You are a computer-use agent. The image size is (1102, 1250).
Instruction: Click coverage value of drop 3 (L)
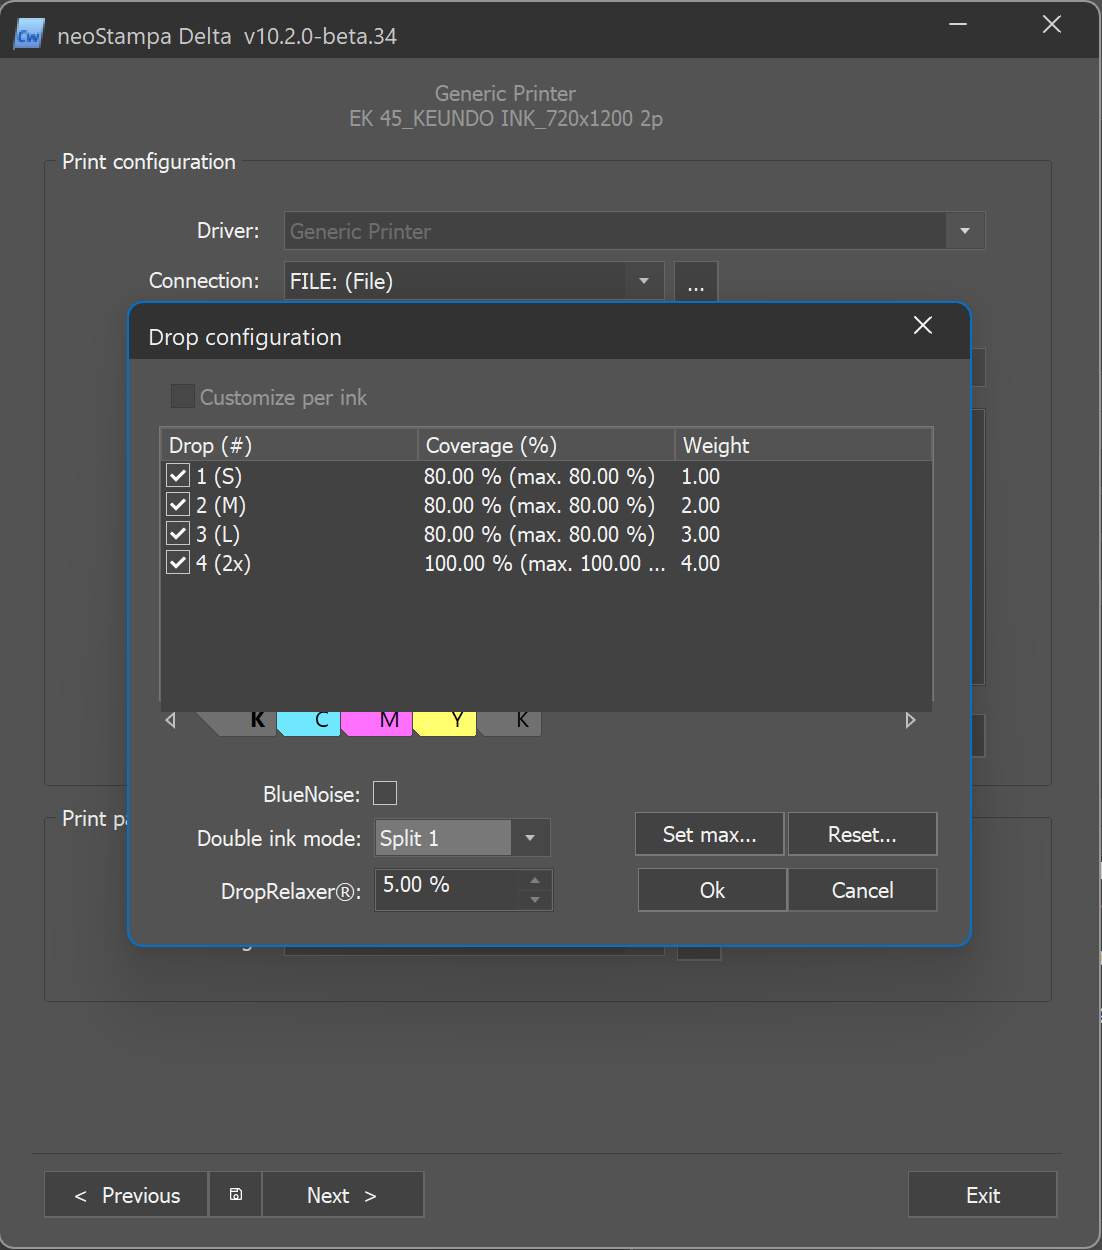tap(539, 534)
